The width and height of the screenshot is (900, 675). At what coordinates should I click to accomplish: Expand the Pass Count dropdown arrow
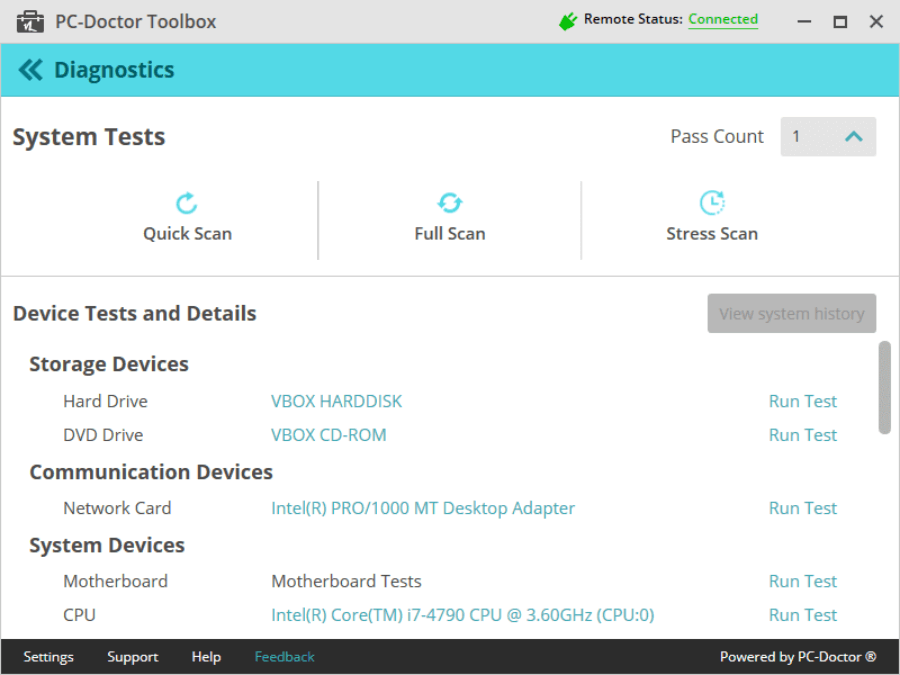pyautogui.click(x=853, y=137)
